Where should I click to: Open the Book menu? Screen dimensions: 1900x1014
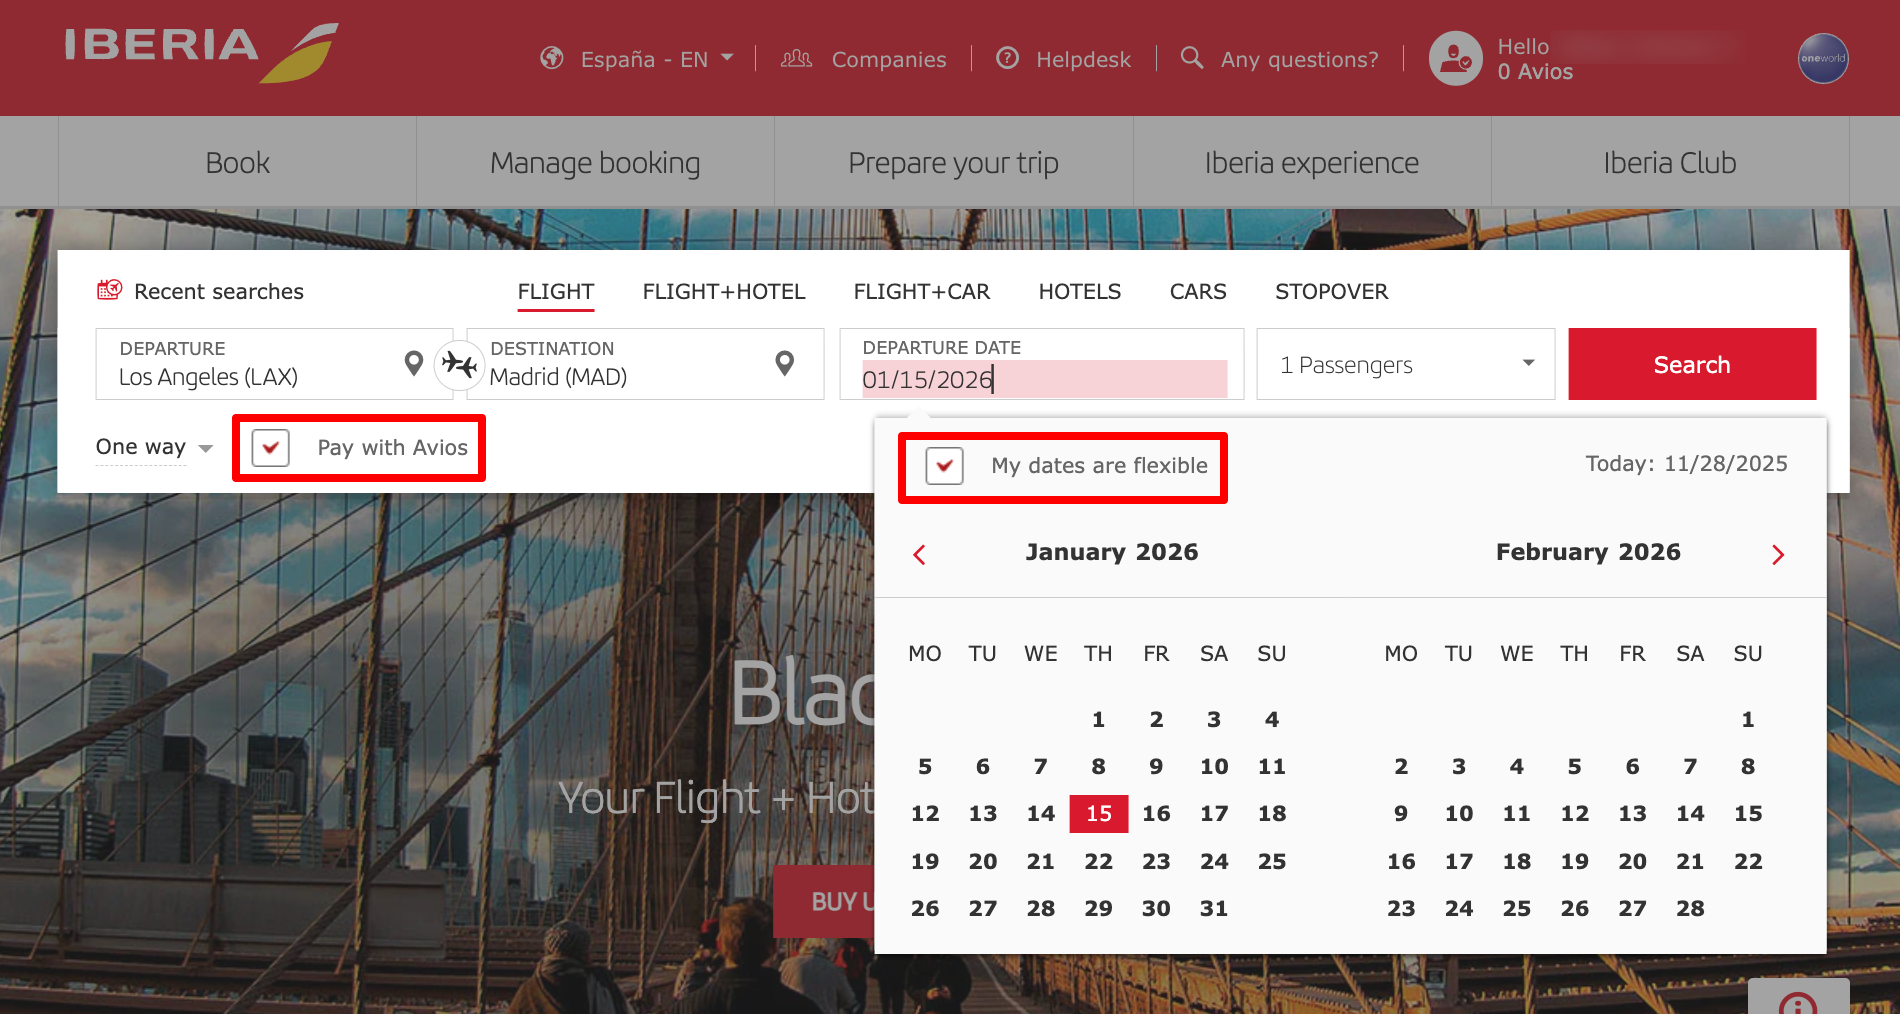(x=237, y=162)
